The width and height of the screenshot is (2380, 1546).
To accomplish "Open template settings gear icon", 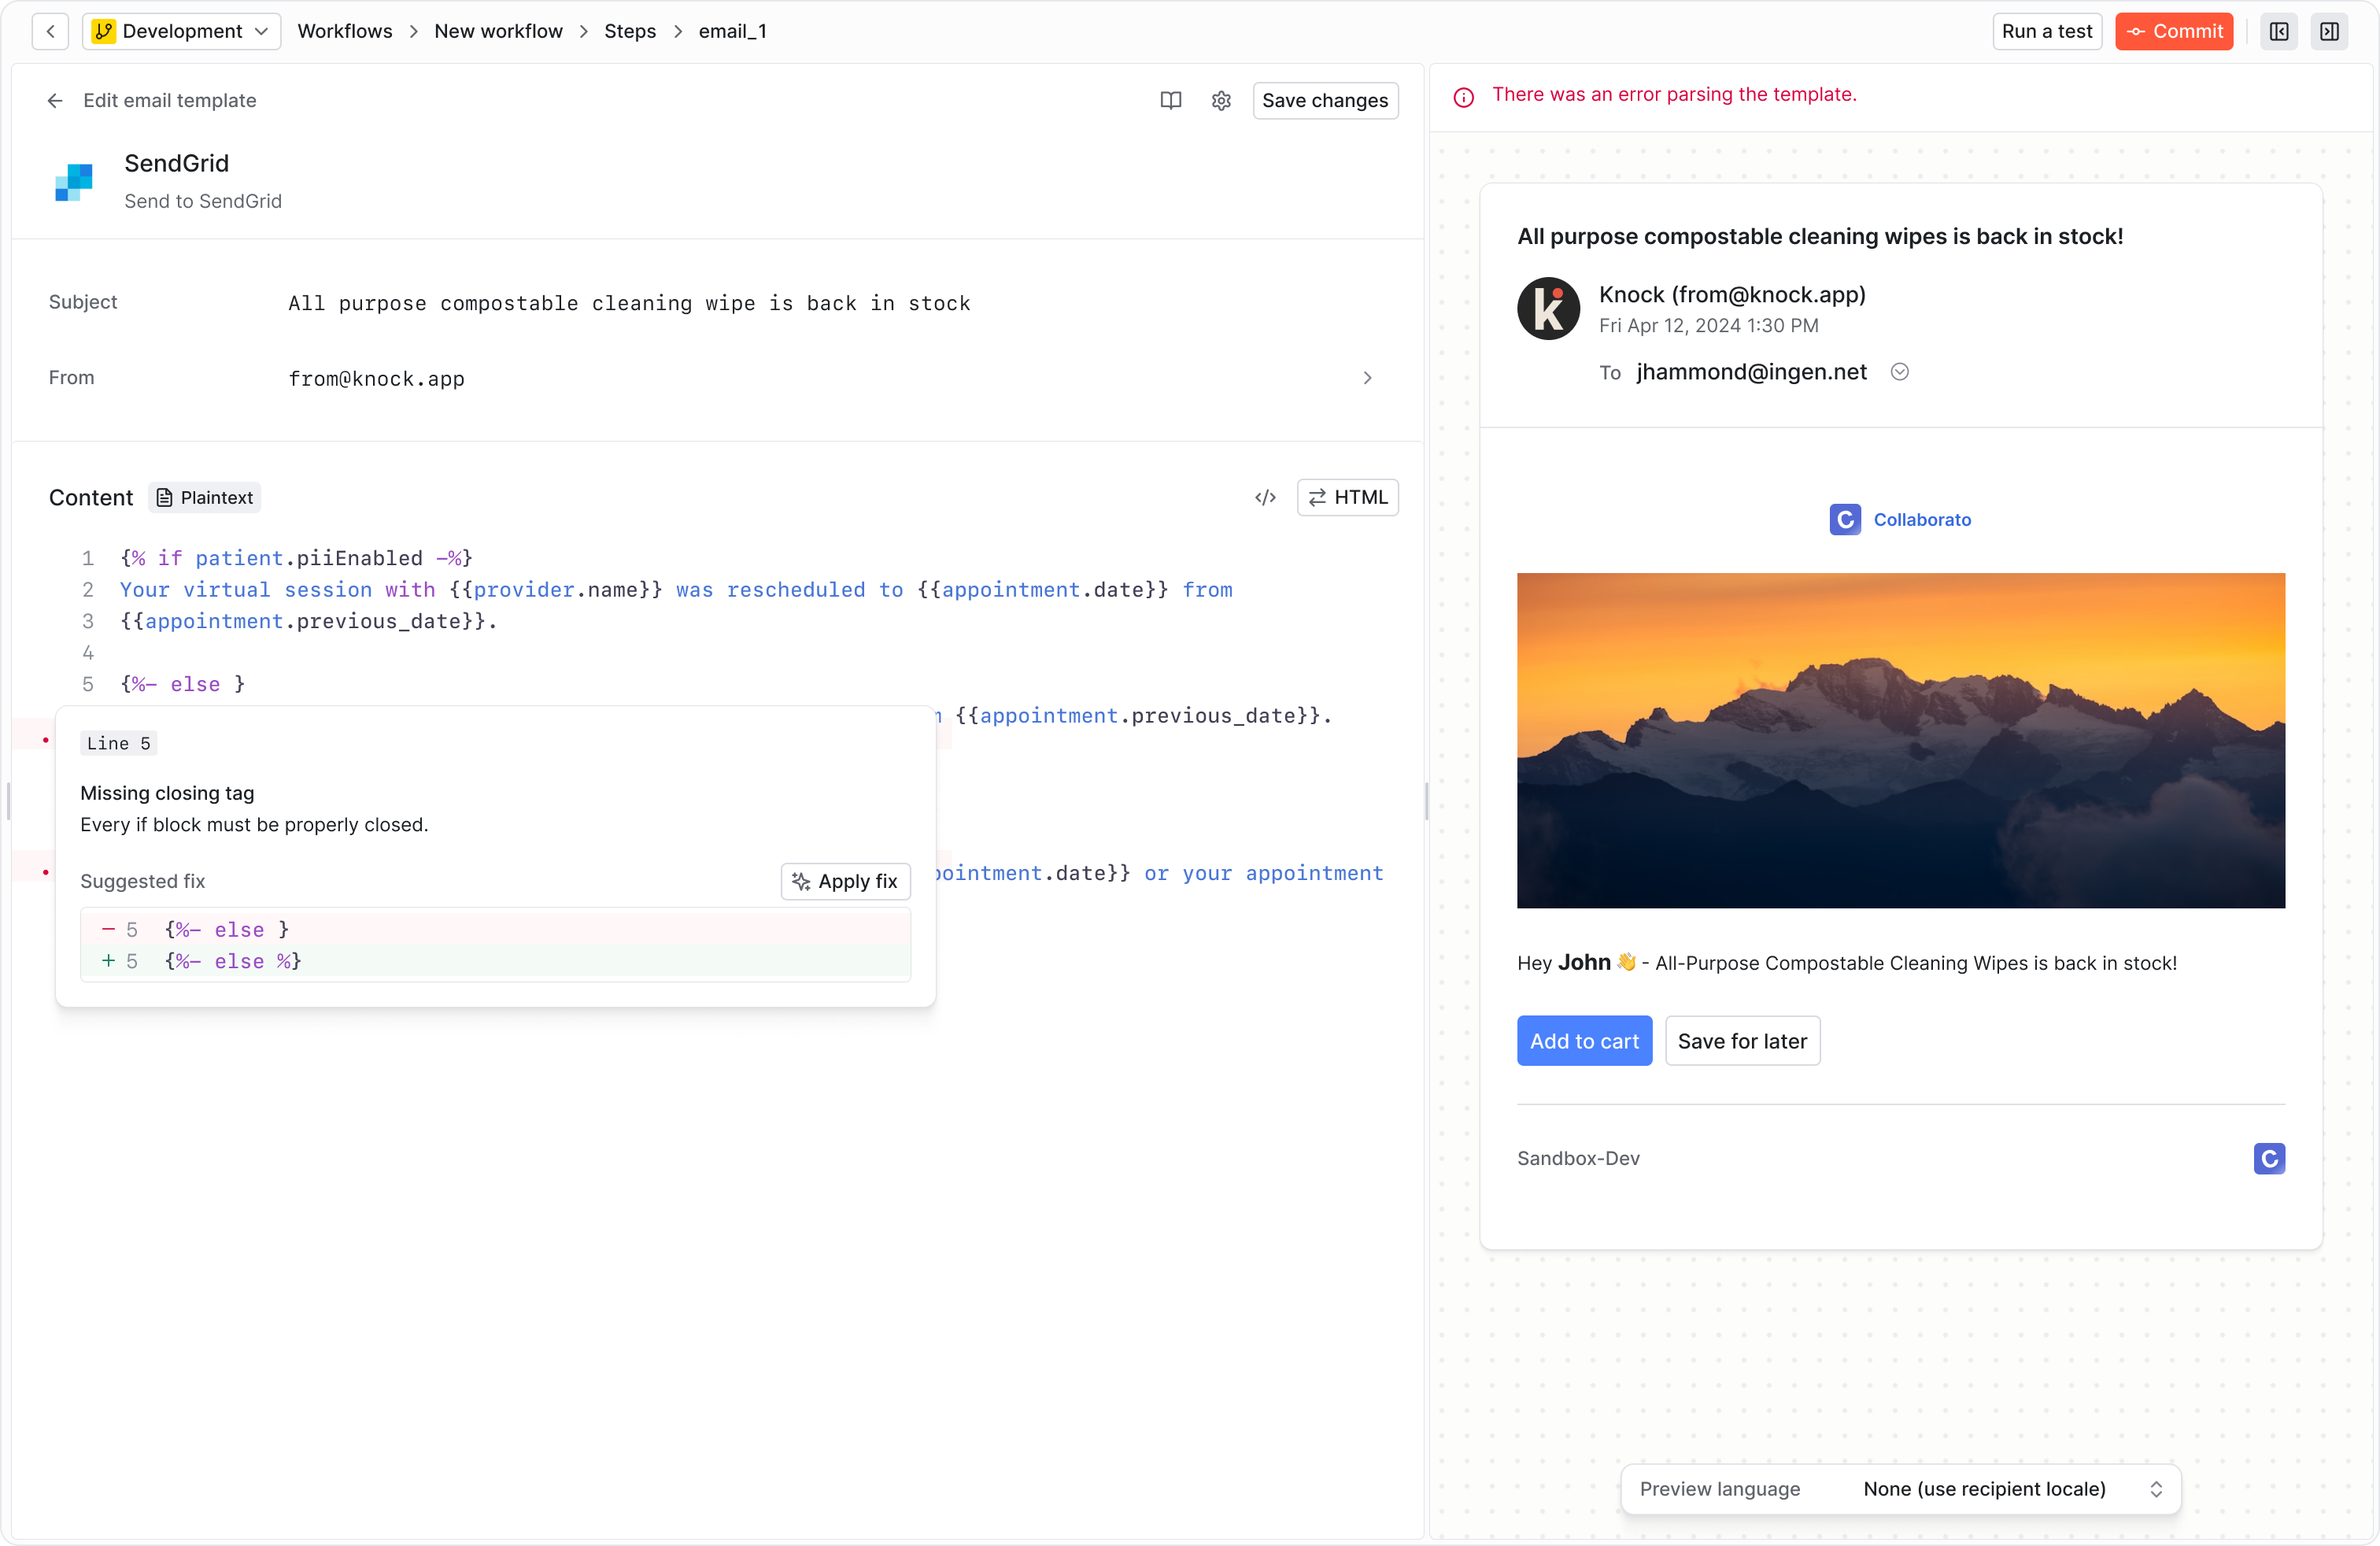I will click(1221, 100).
